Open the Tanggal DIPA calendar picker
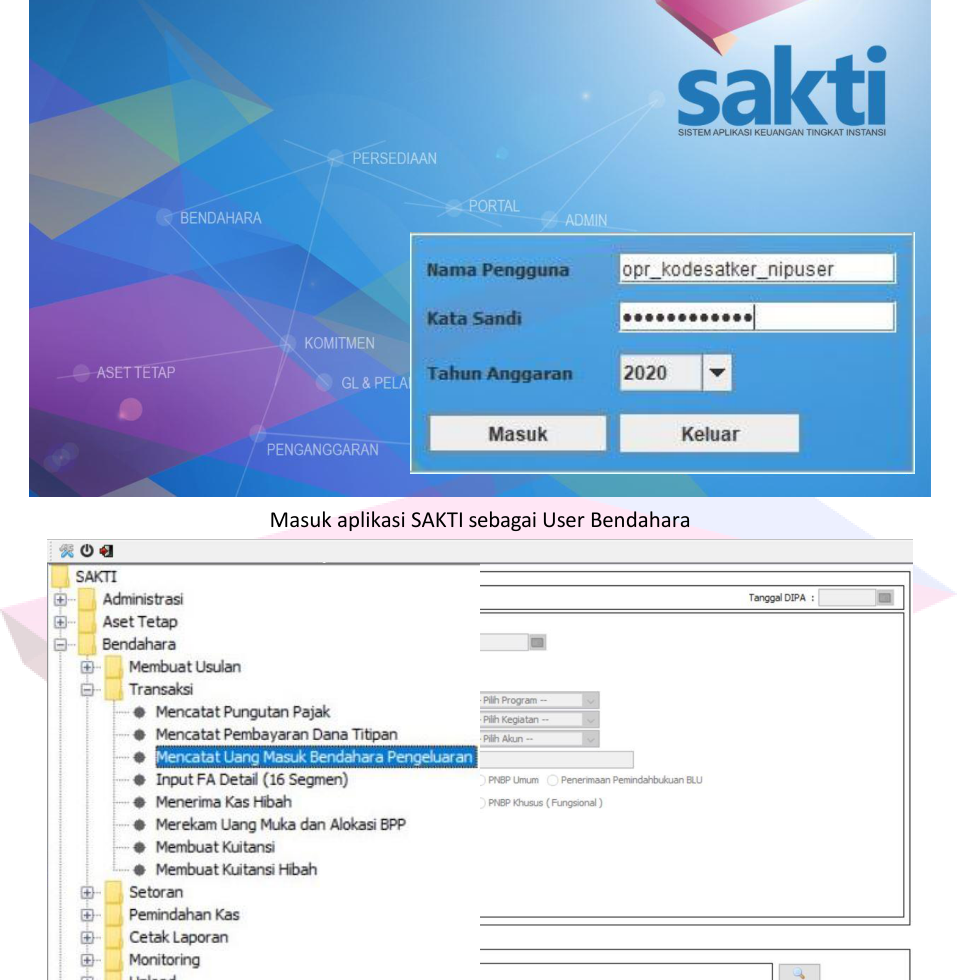961x980 pixels. click(x=885, y=598)
